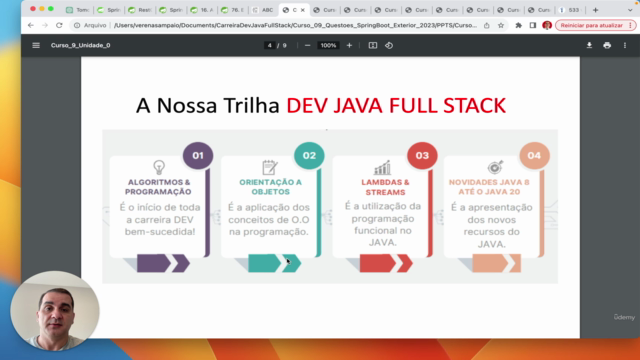Go forward in browser history
The image size is (640, 360).
tap(45, 25)
